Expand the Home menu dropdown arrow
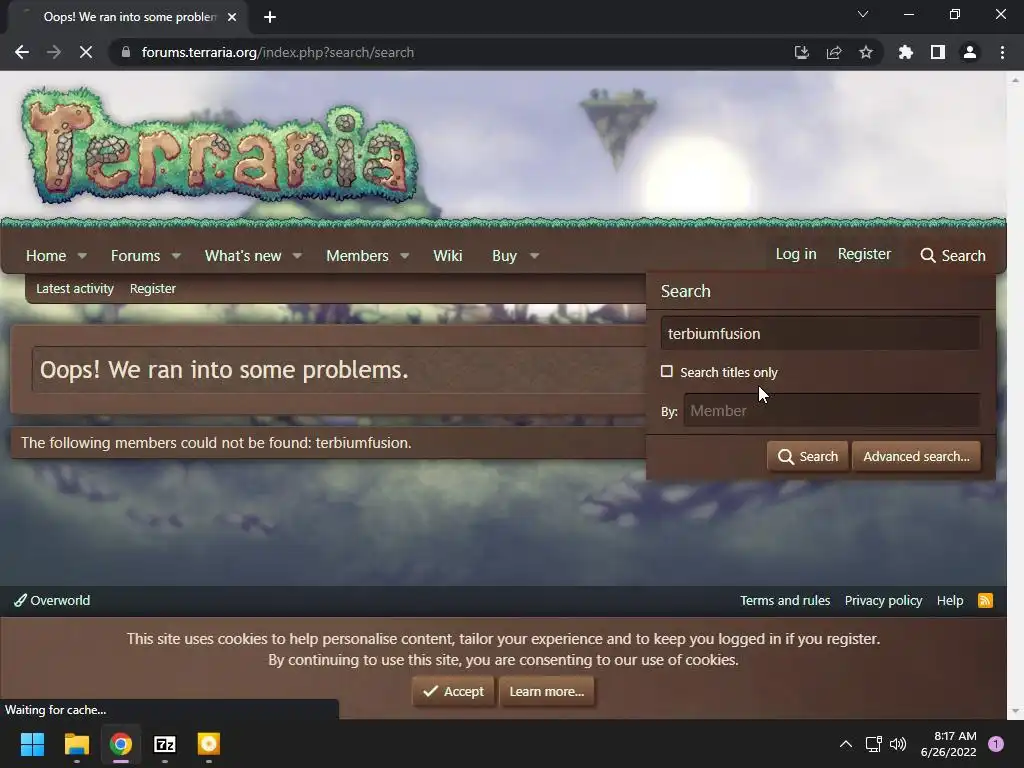The image size is (1024, 768). click(82, 255)
